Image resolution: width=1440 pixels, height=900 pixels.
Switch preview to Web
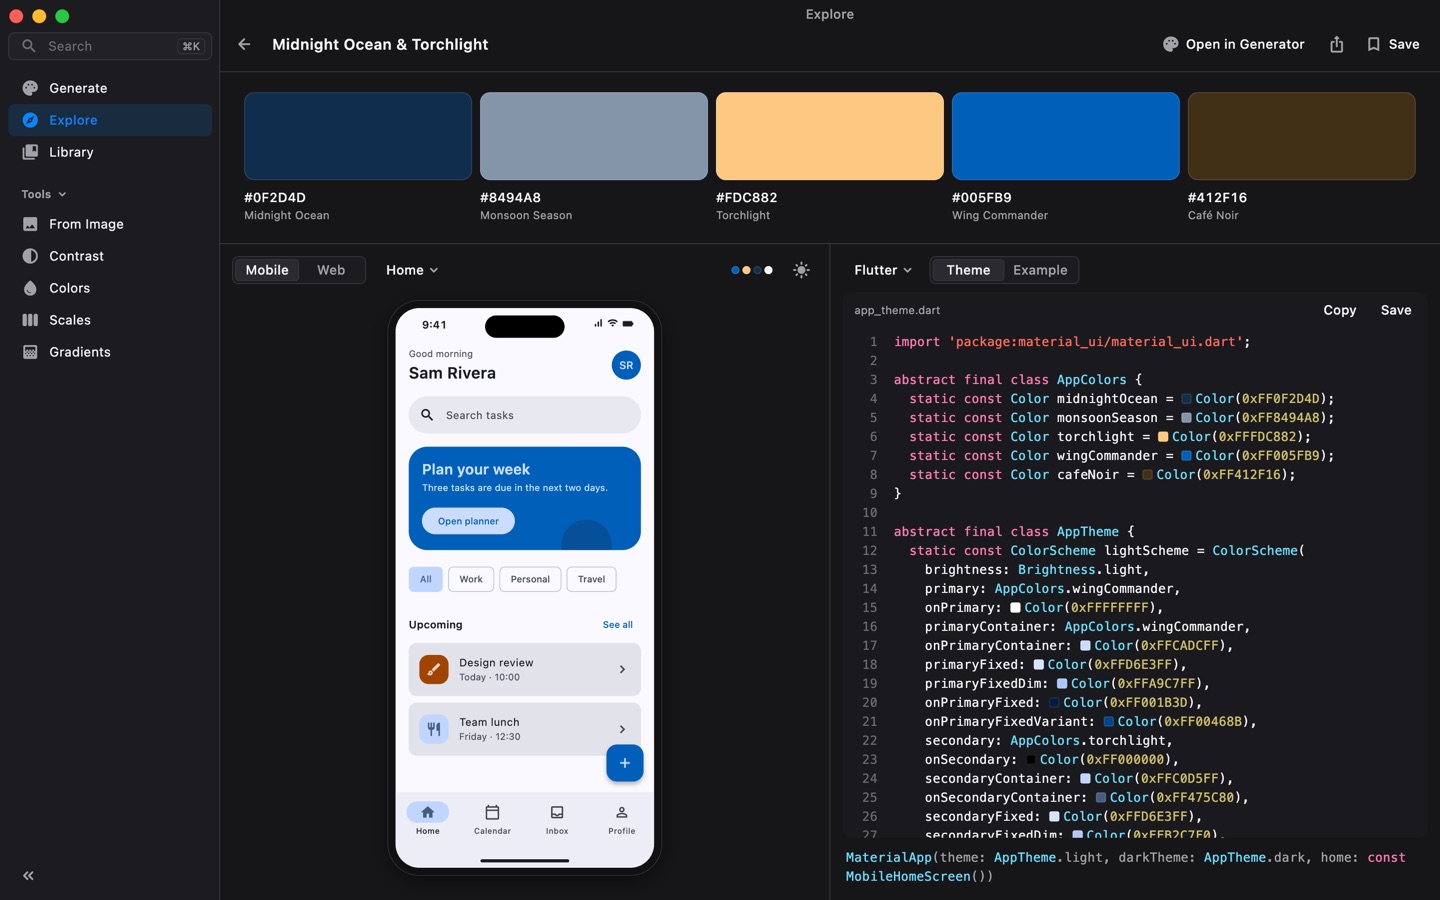[331, 270]
